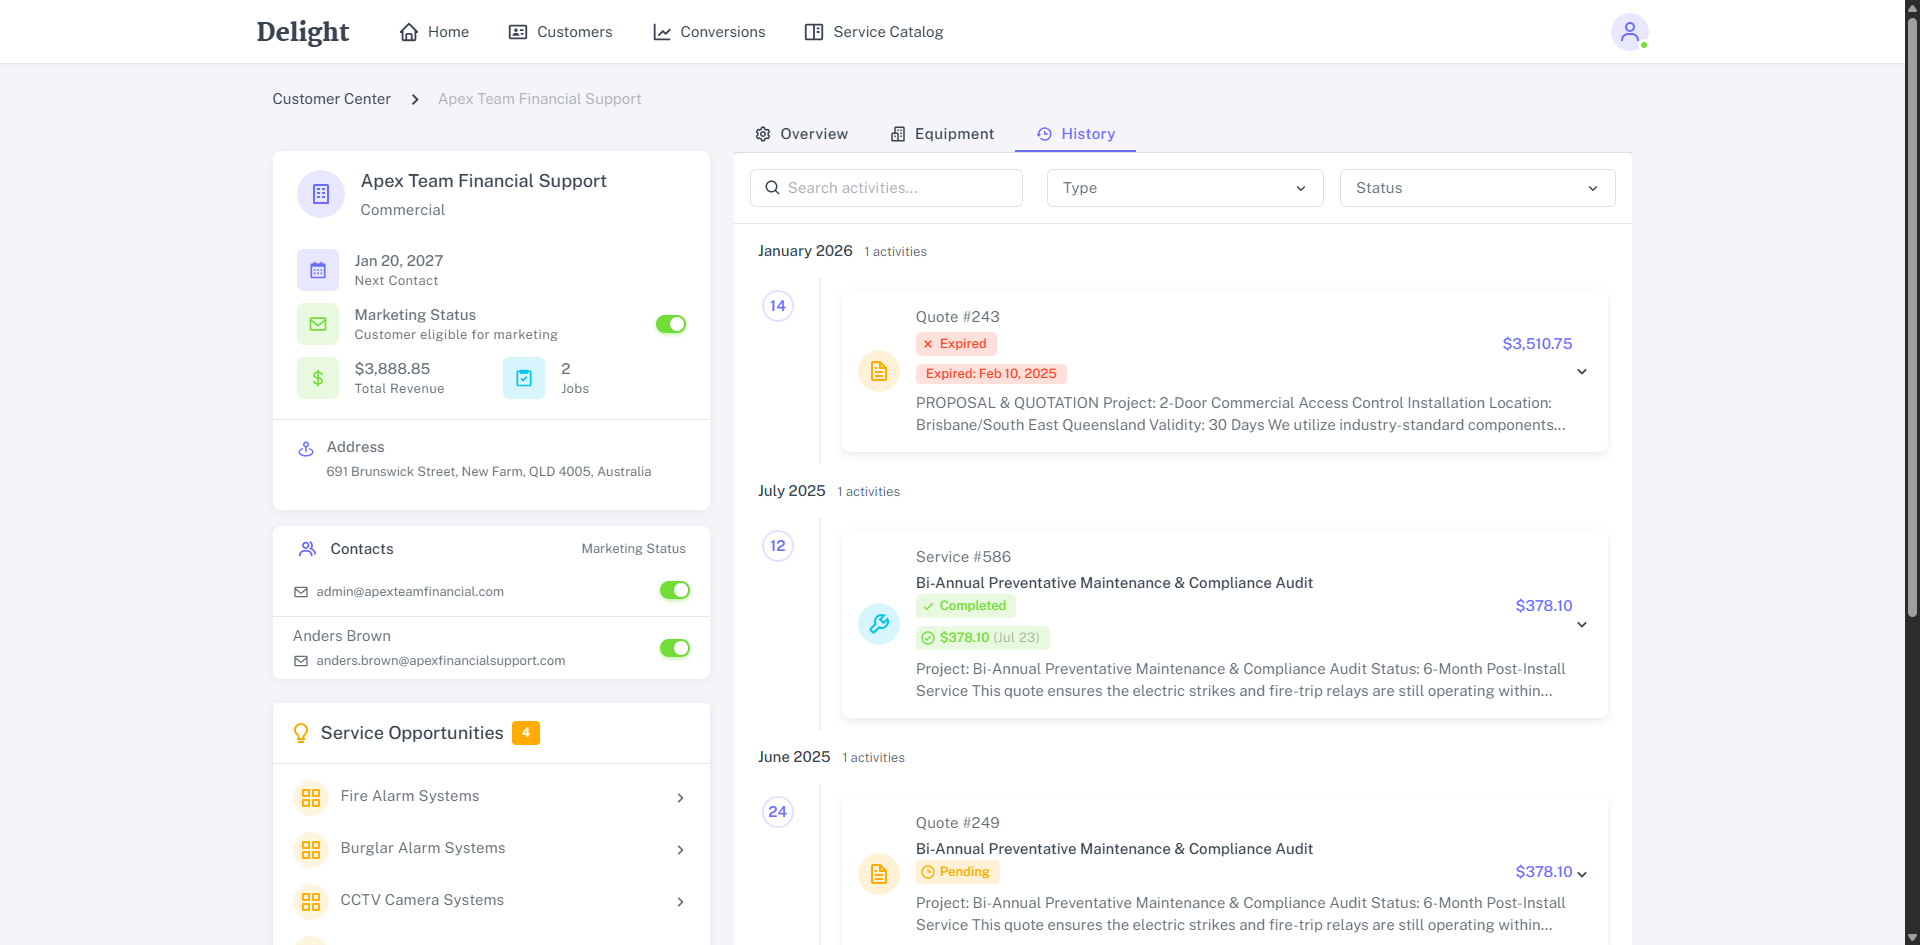
Task: Click the envelope Marketing Status icon
Action: pyautogui.click(x=318, y=324)
